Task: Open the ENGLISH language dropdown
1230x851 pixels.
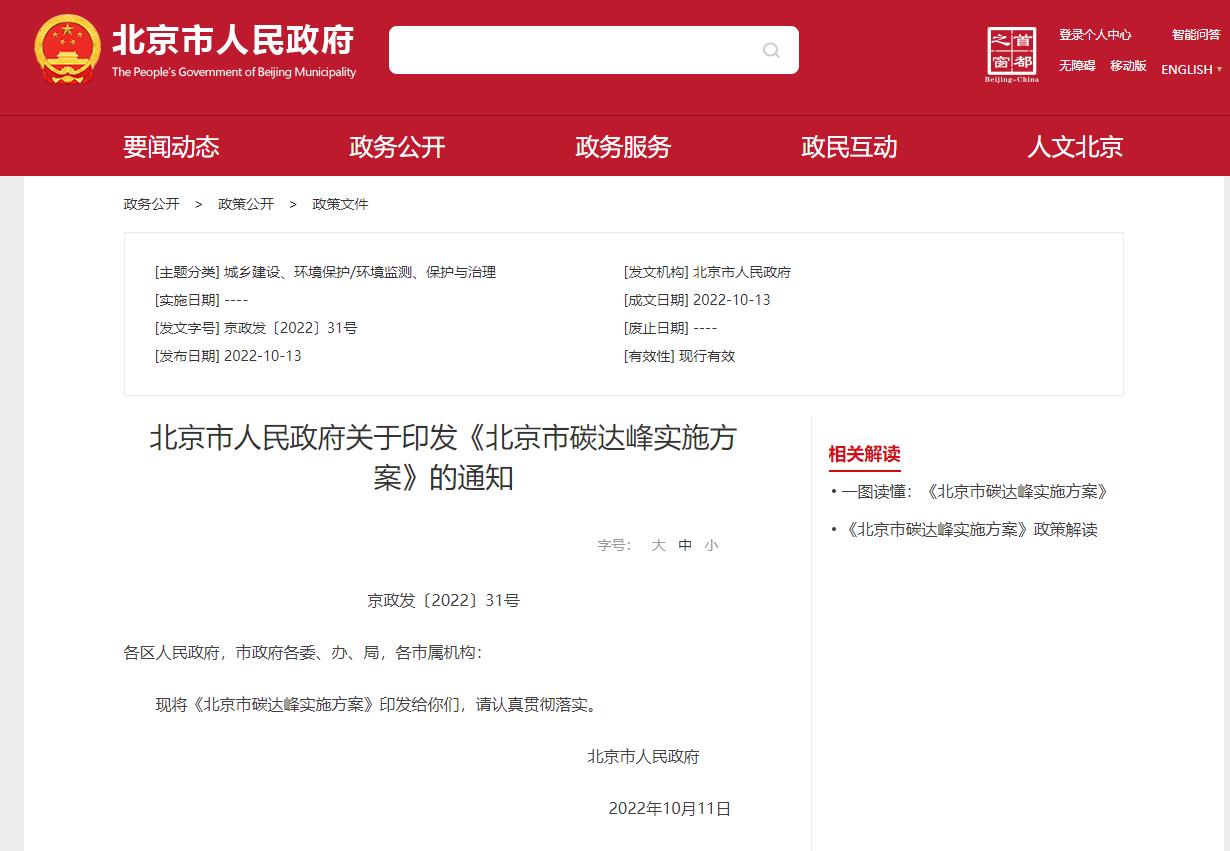Action: point(1192,69)
